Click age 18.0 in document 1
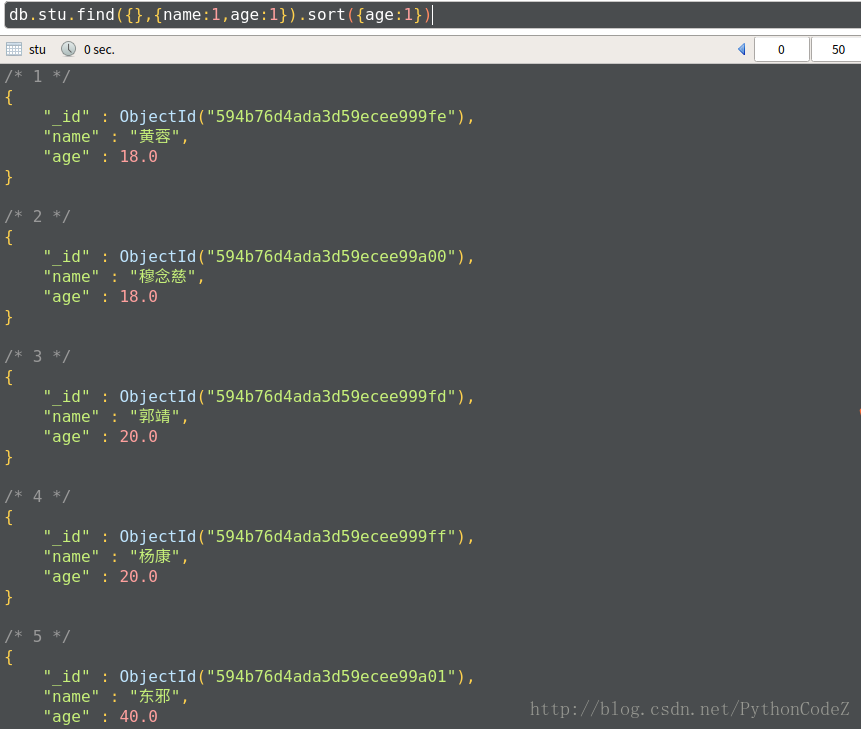The image size is (861, 729). click(138, 157)
